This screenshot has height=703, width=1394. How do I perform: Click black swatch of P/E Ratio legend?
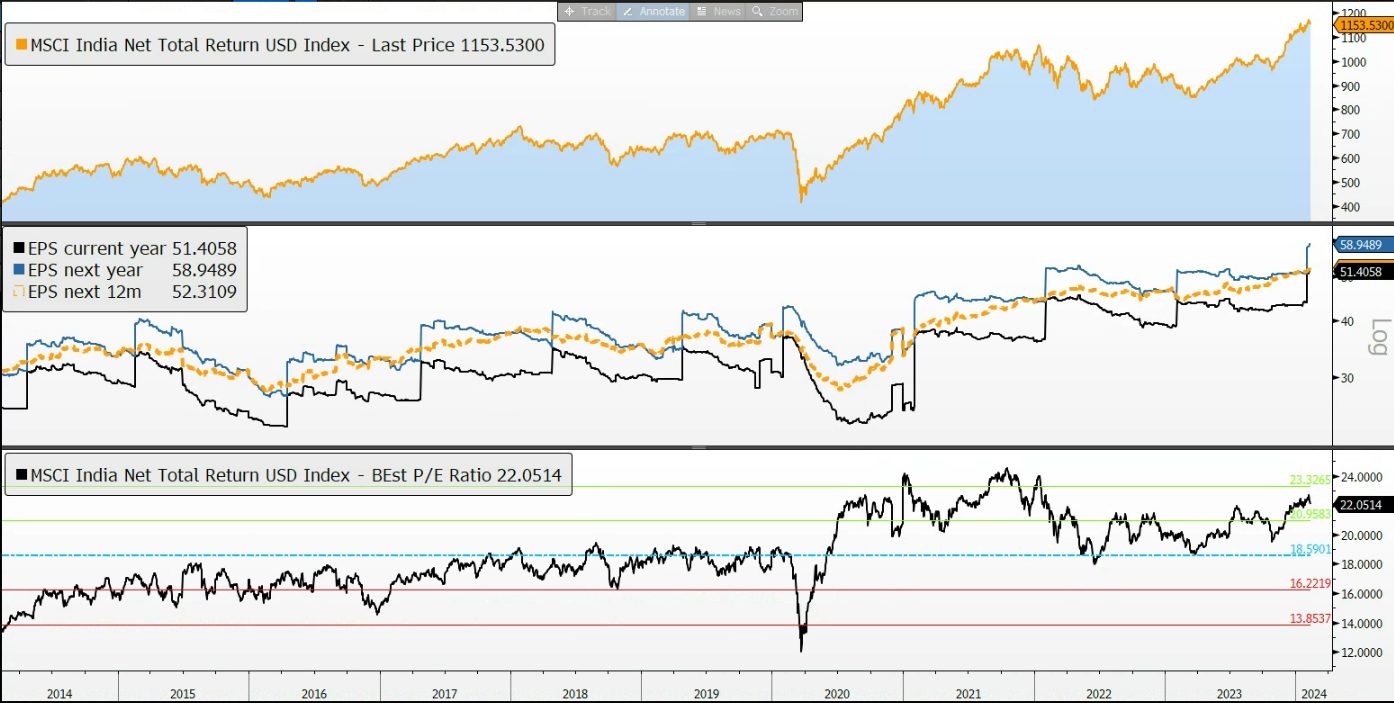[x=22, y=476]
